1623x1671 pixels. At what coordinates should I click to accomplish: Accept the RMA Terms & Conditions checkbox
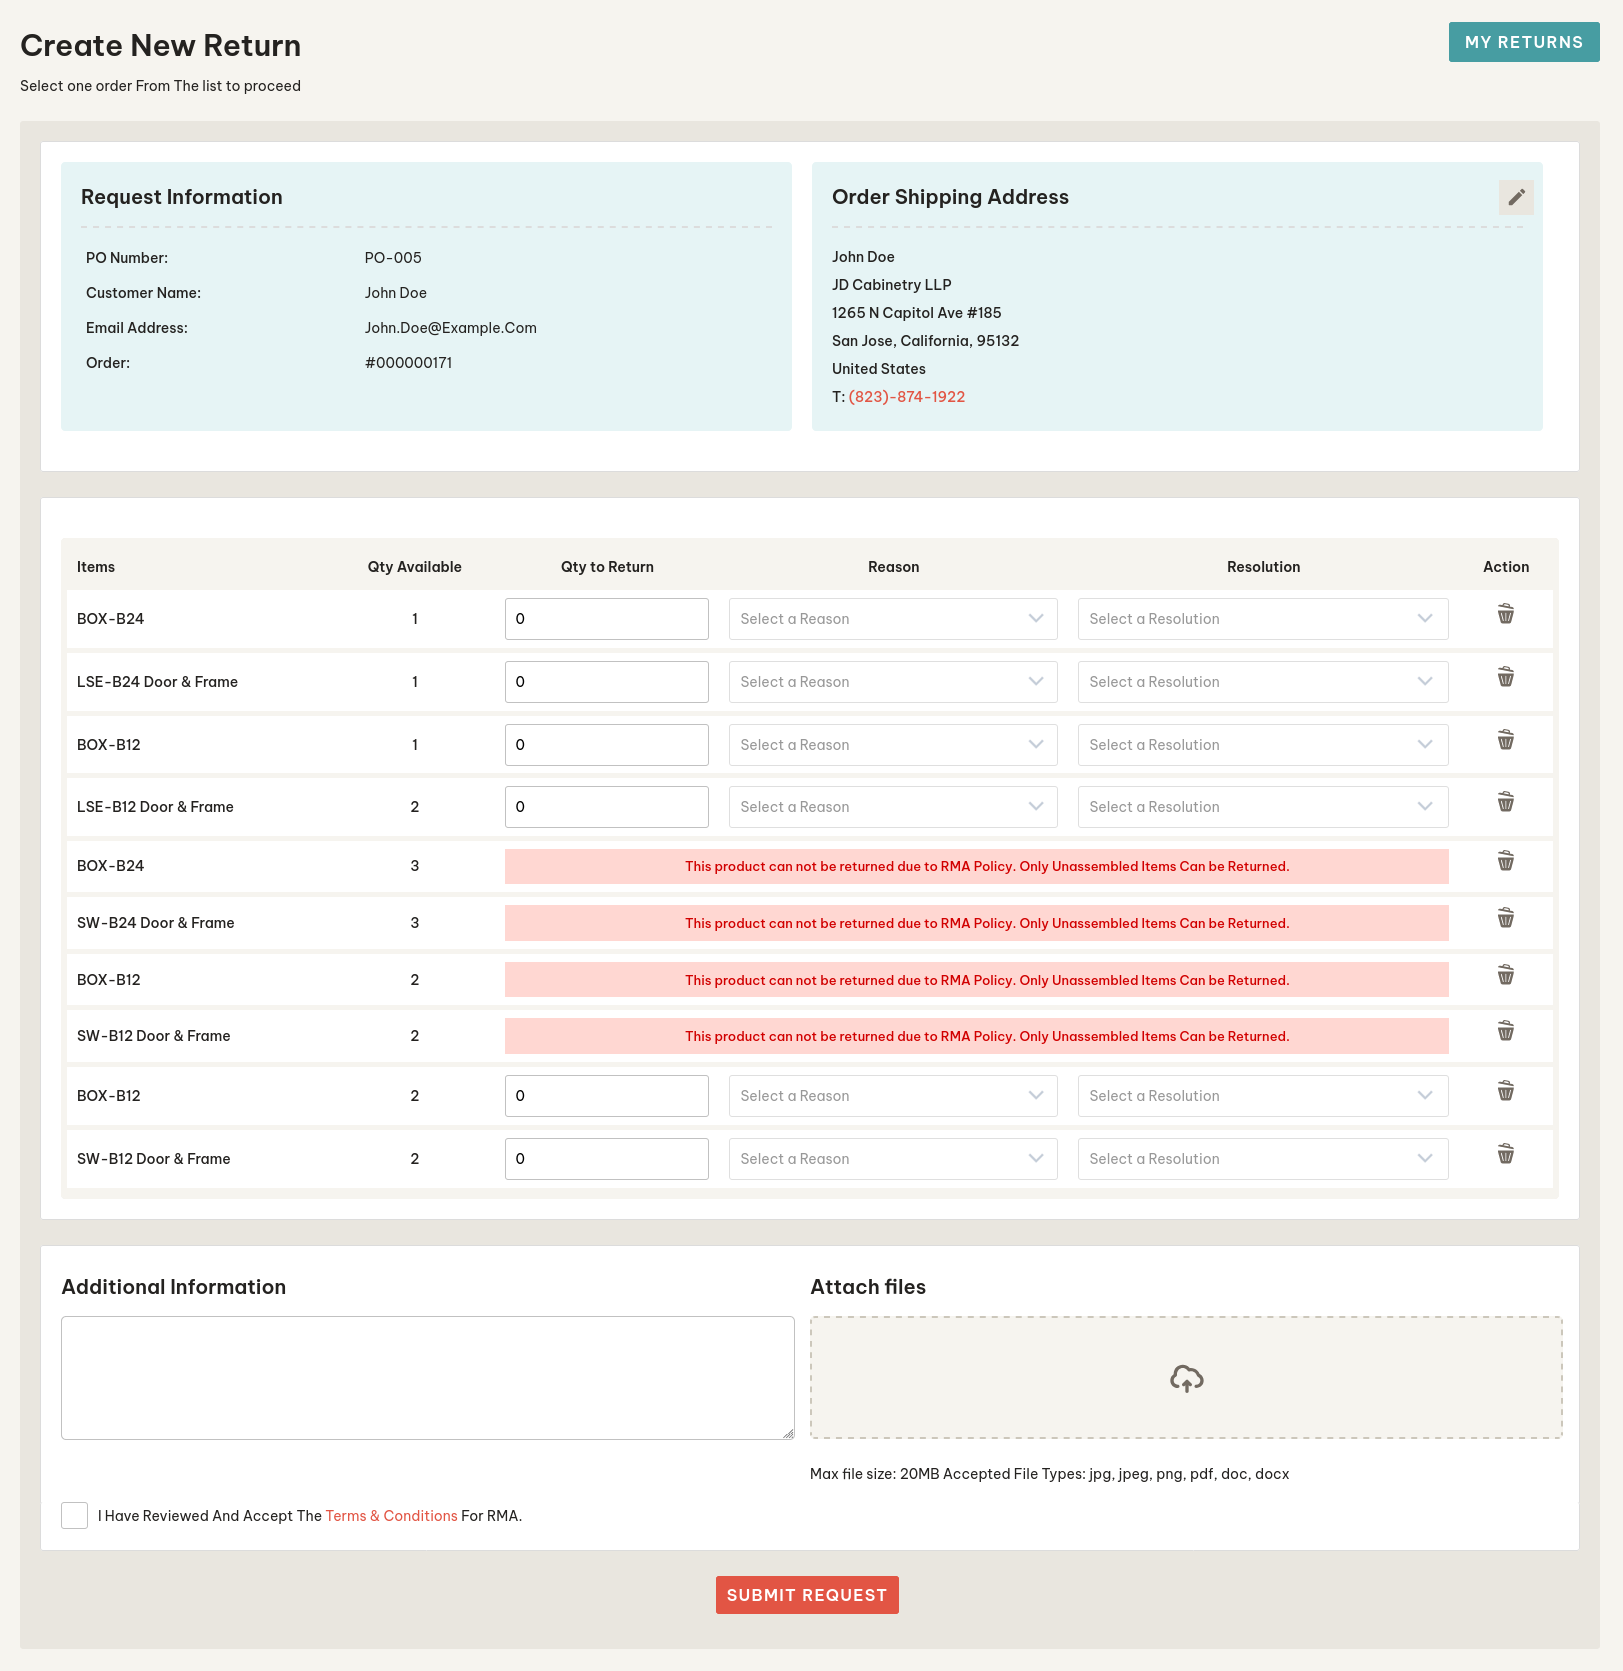(x=75, y=1515)
